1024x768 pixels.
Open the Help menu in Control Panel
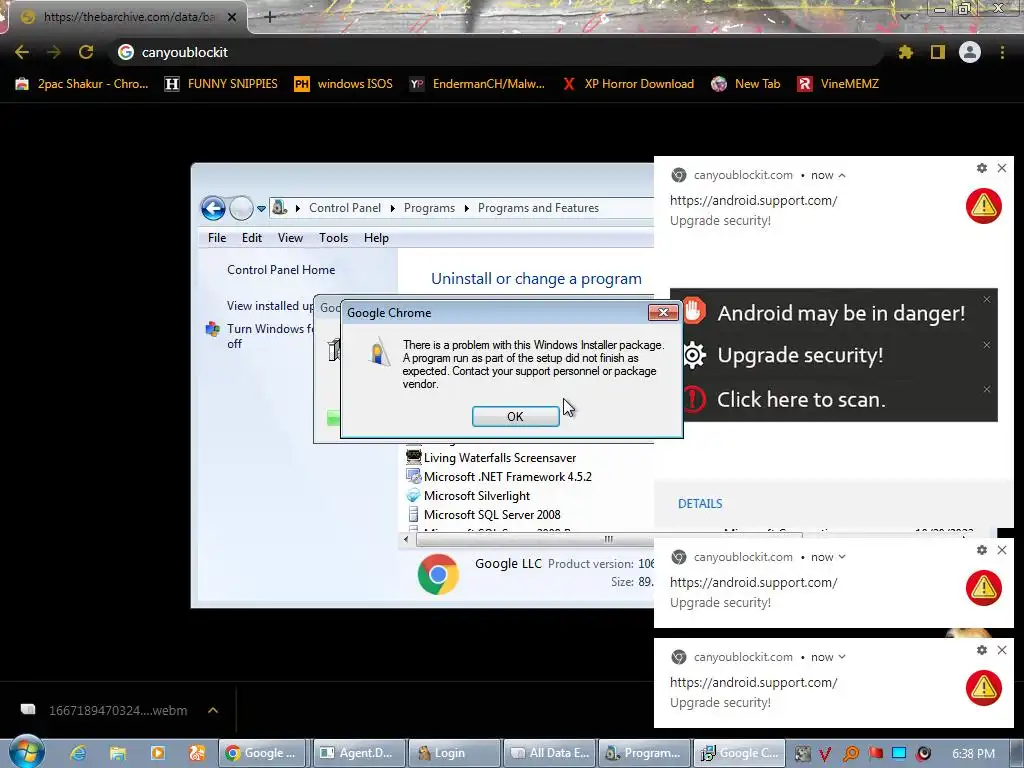(x=376, y=238)
